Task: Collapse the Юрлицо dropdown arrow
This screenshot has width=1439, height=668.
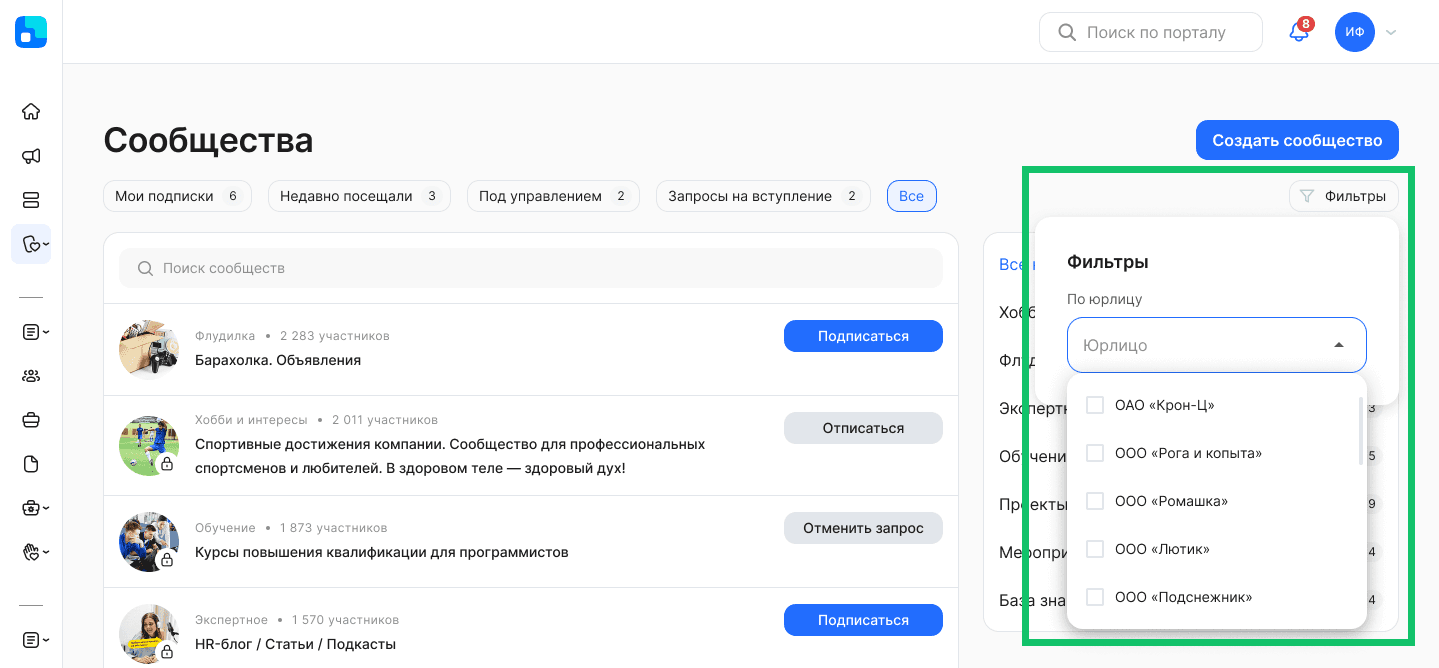Action: (1338, 344)
